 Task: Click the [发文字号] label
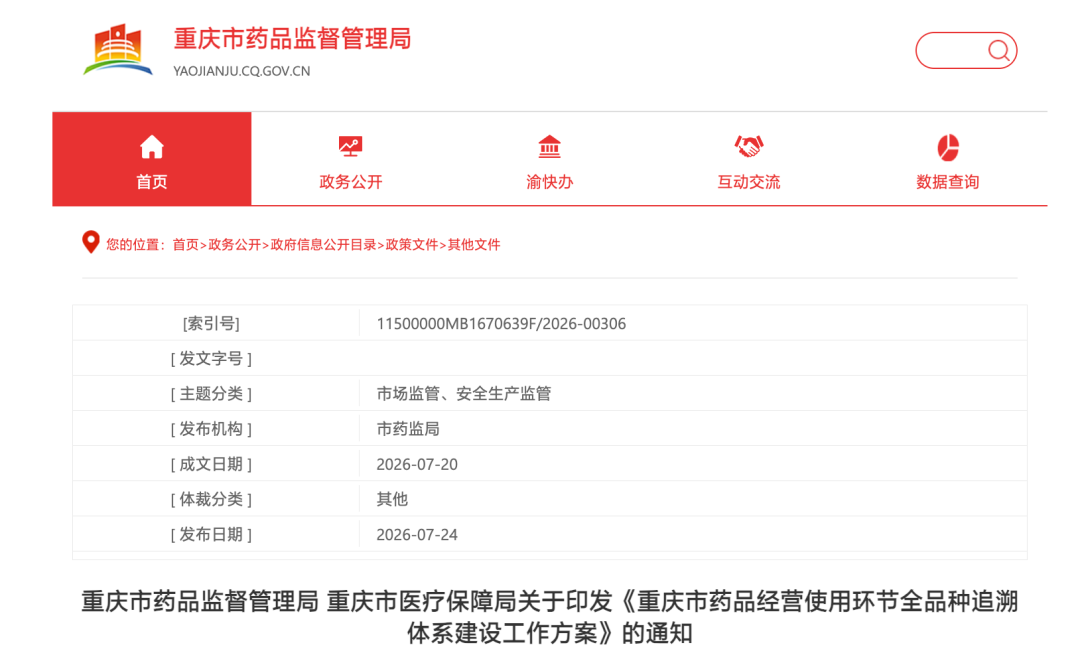(211, 359)
